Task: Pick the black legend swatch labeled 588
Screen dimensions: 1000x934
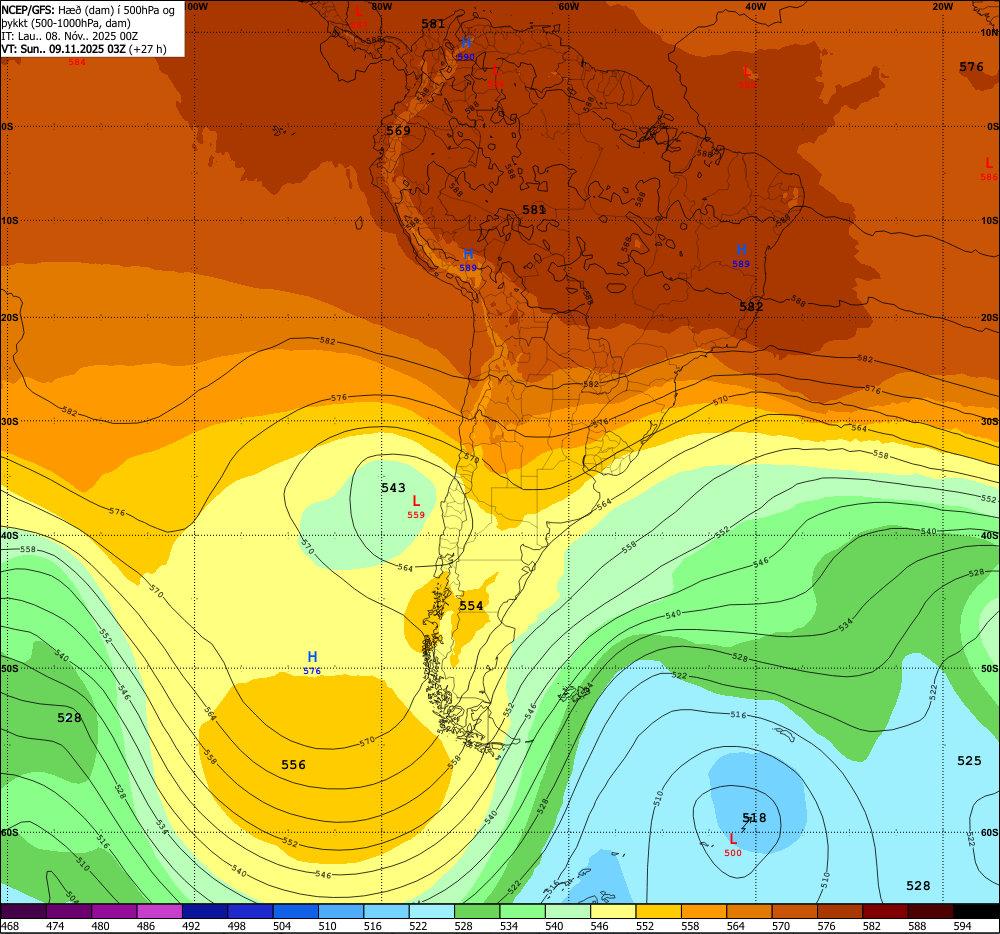Action: pyautogui.click(x=930, y=911)
